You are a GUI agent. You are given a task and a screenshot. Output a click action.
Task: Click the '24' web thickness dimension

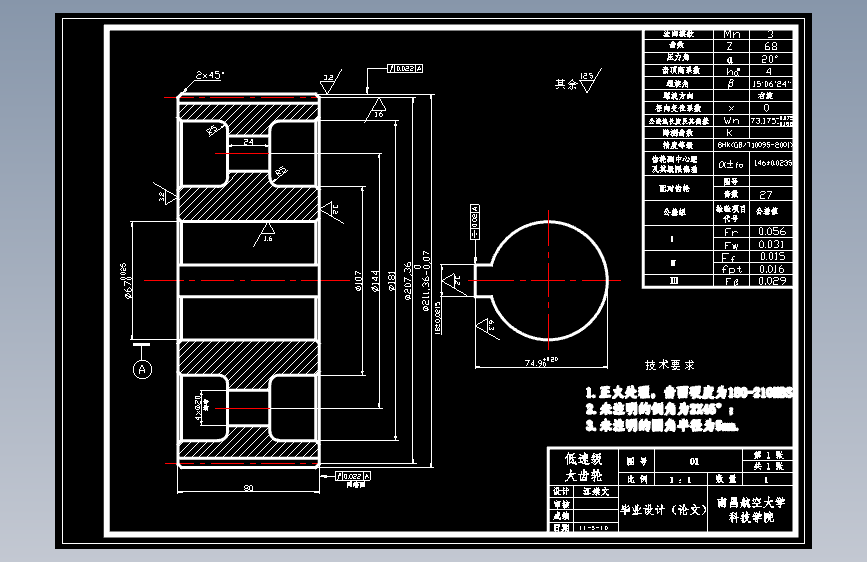248,142
